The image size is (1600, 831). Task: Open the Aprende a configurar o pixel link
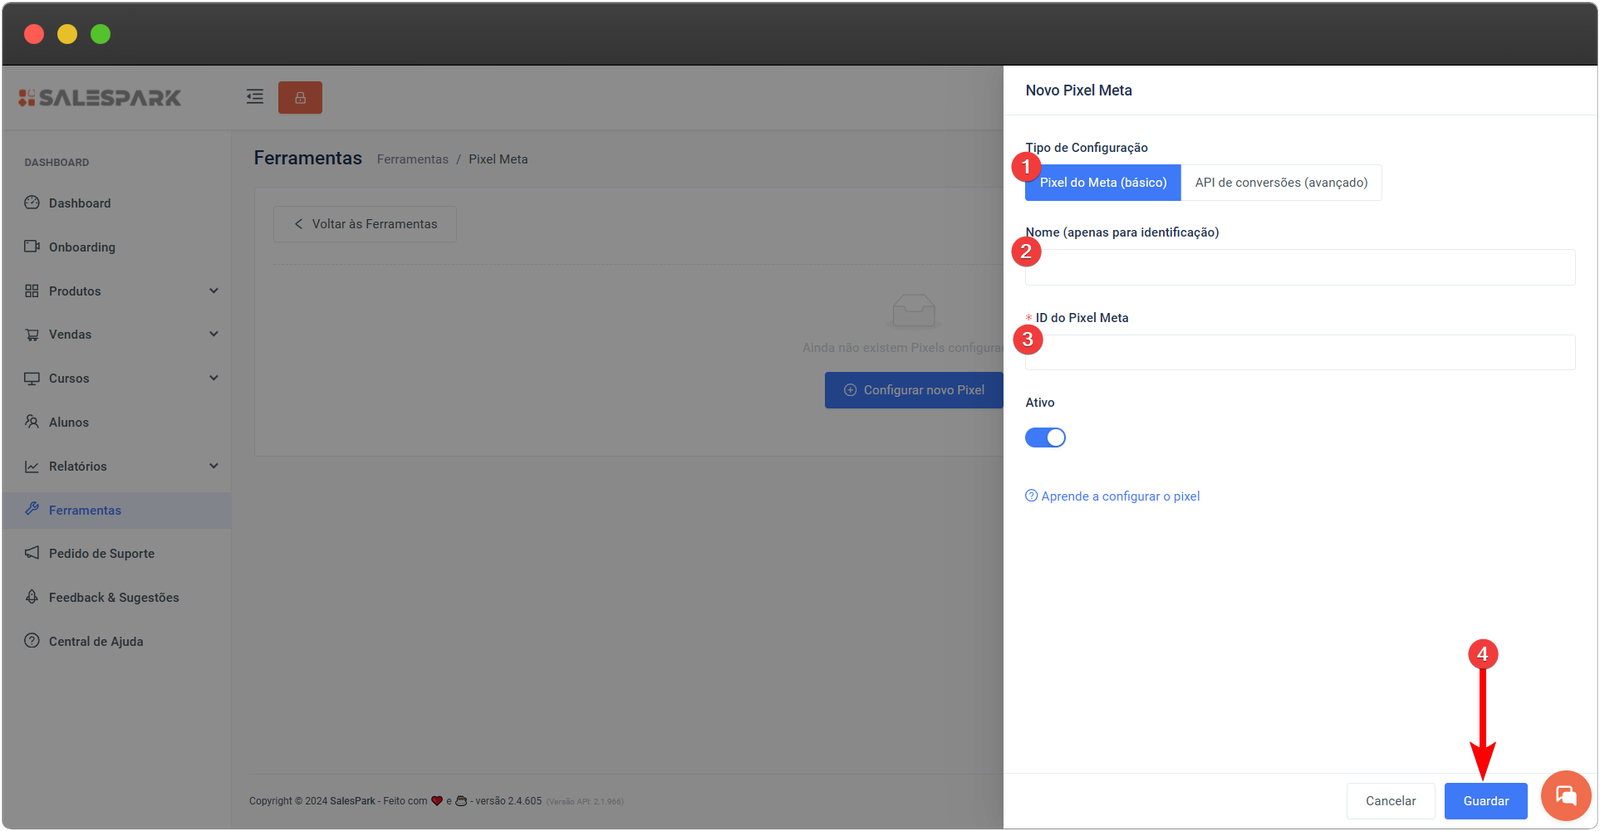pos(1119,496)
